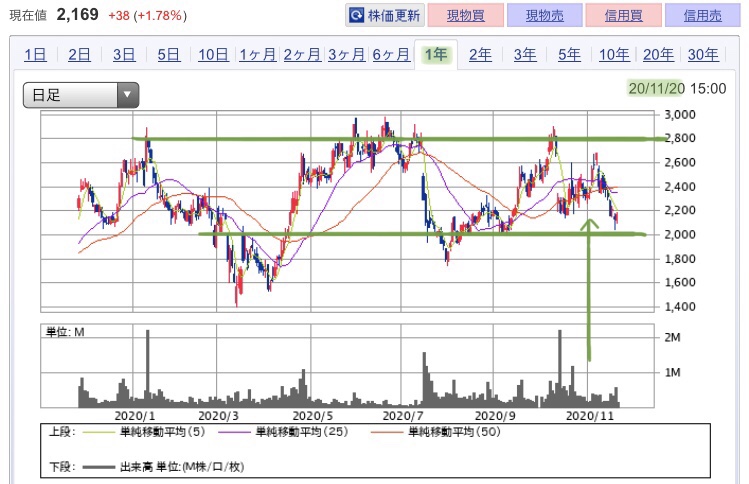Click the 1,400 price axis label
The width and height of the screenshot is (749, 484).
[x=680, y=307]
